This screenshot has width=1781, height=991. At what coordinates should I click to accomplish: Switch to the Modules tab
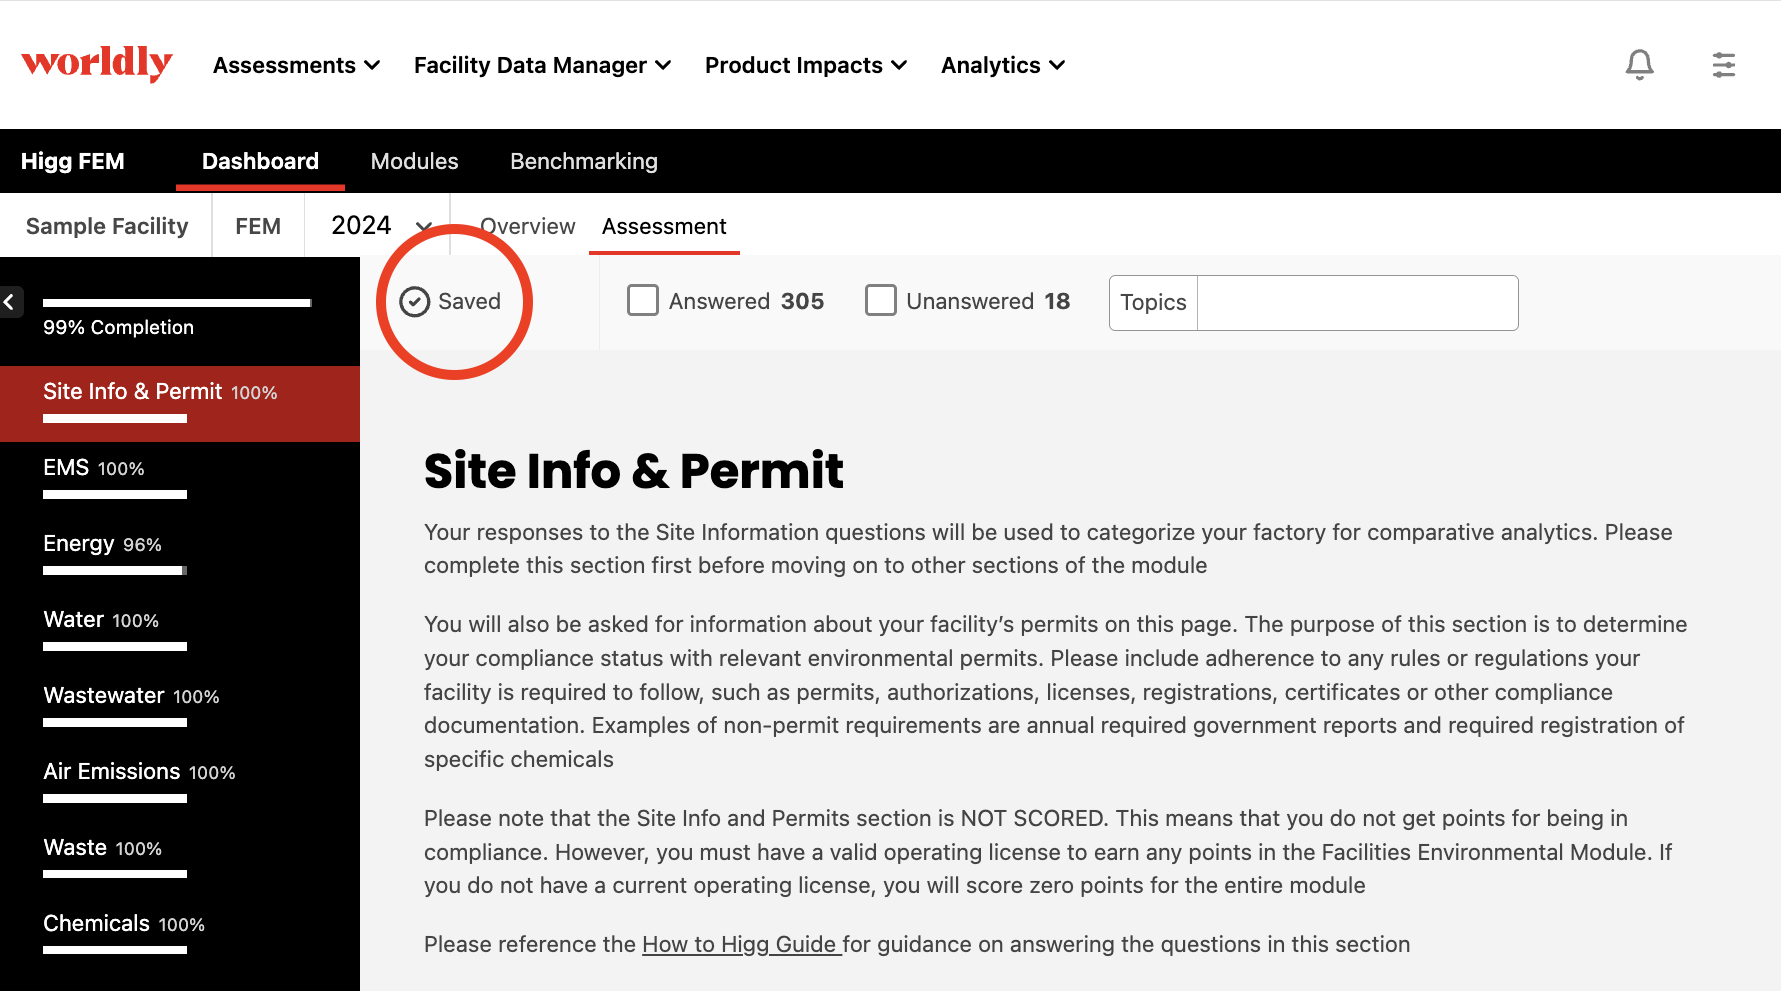[414, 161]
